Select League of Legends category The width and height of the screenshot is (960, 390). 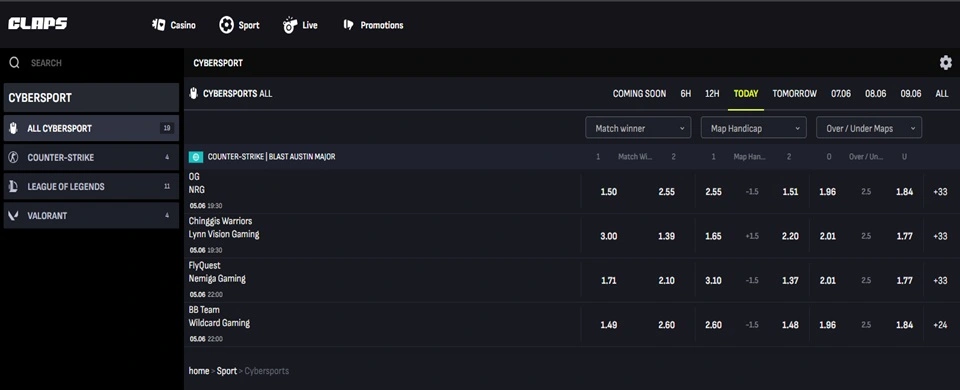(x=91, y=187)
